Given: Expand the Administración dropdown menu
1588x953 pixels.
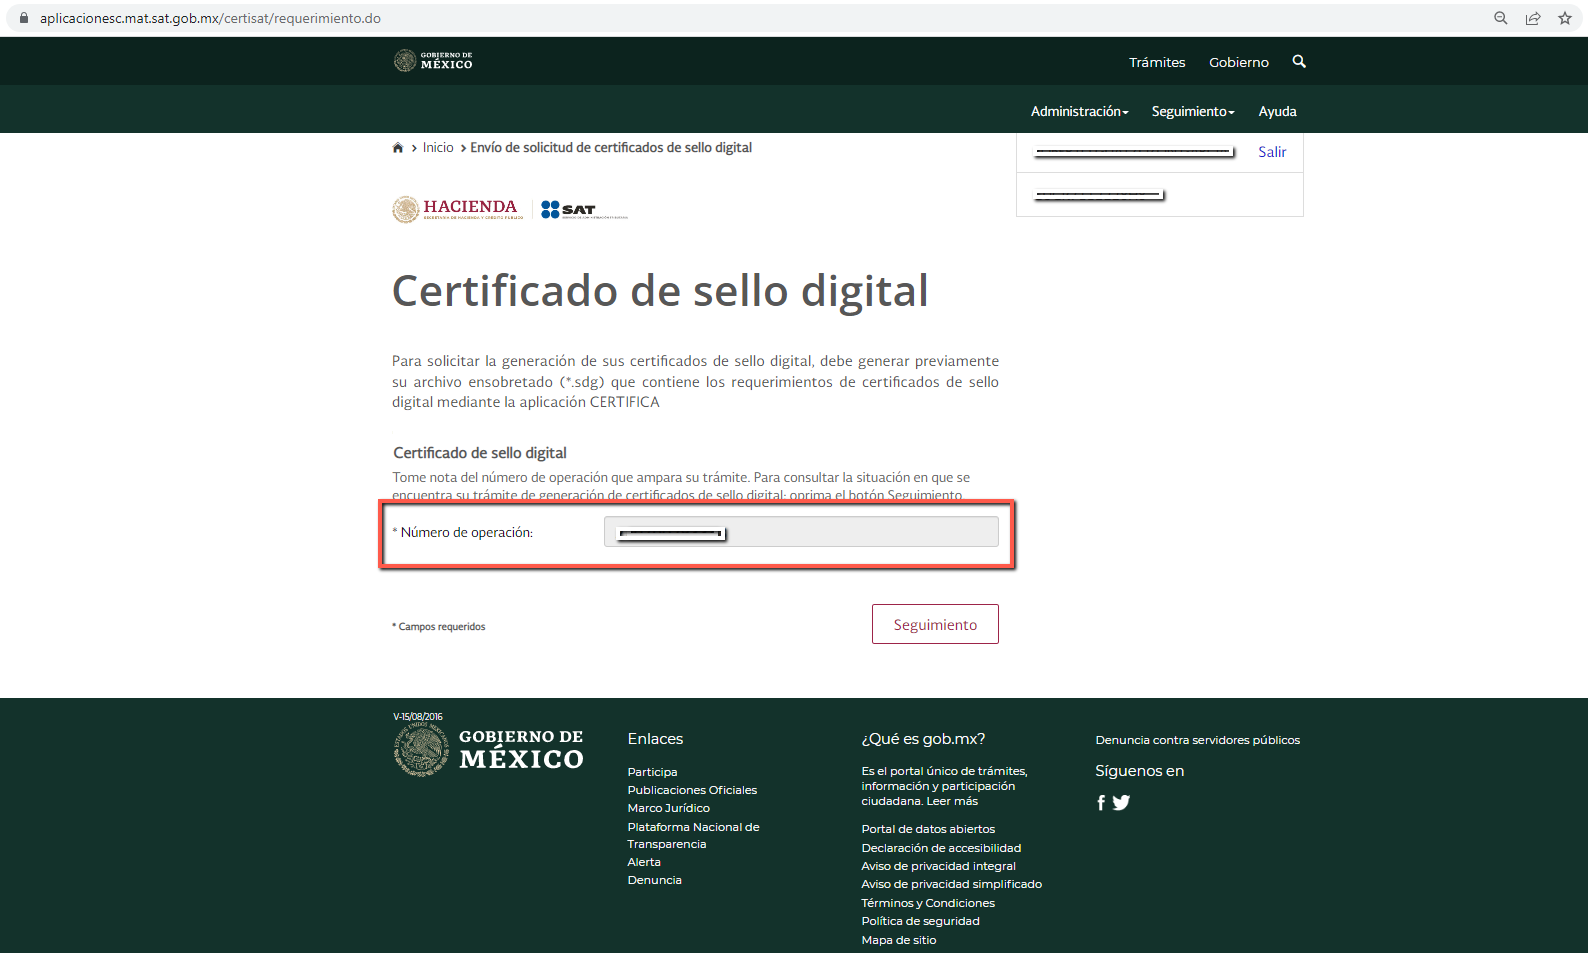Looking at the screenshot, I should (1079, 112).
